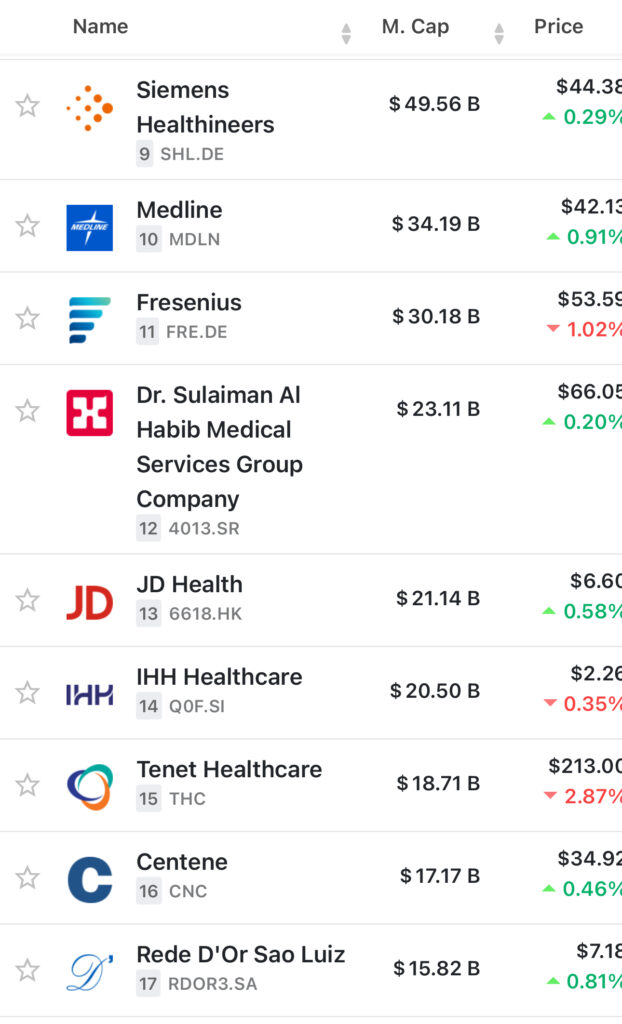Click the JD Health logo
Screen dimensions: 622x1024
click(89, 602)
